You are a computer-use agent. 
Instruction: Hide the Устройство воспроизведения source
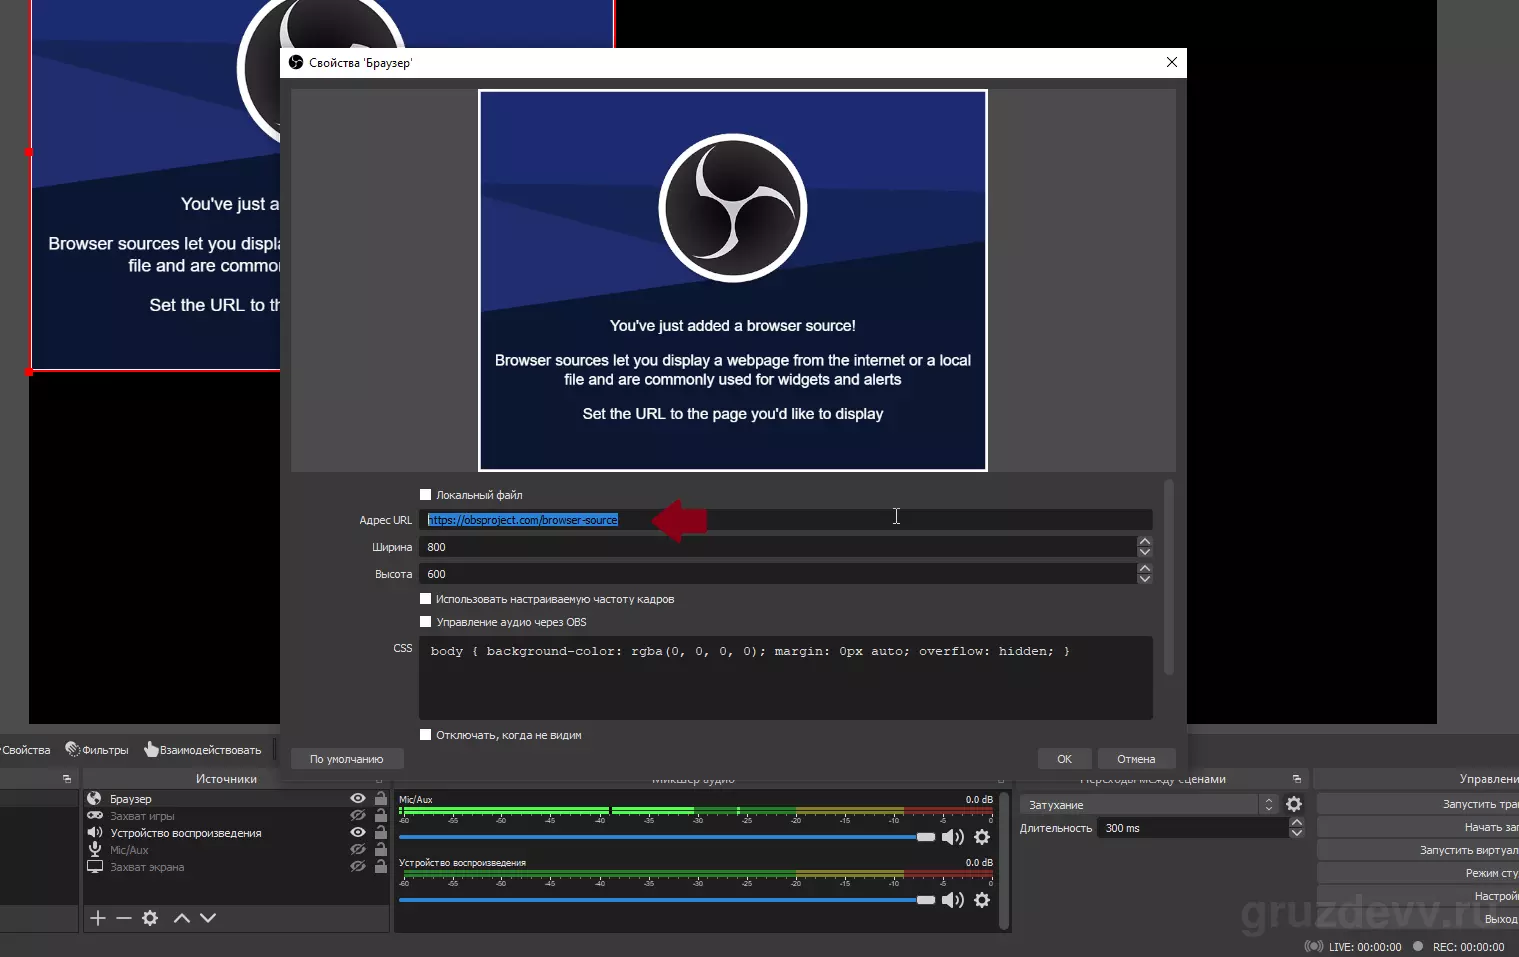tap(357, 832)
